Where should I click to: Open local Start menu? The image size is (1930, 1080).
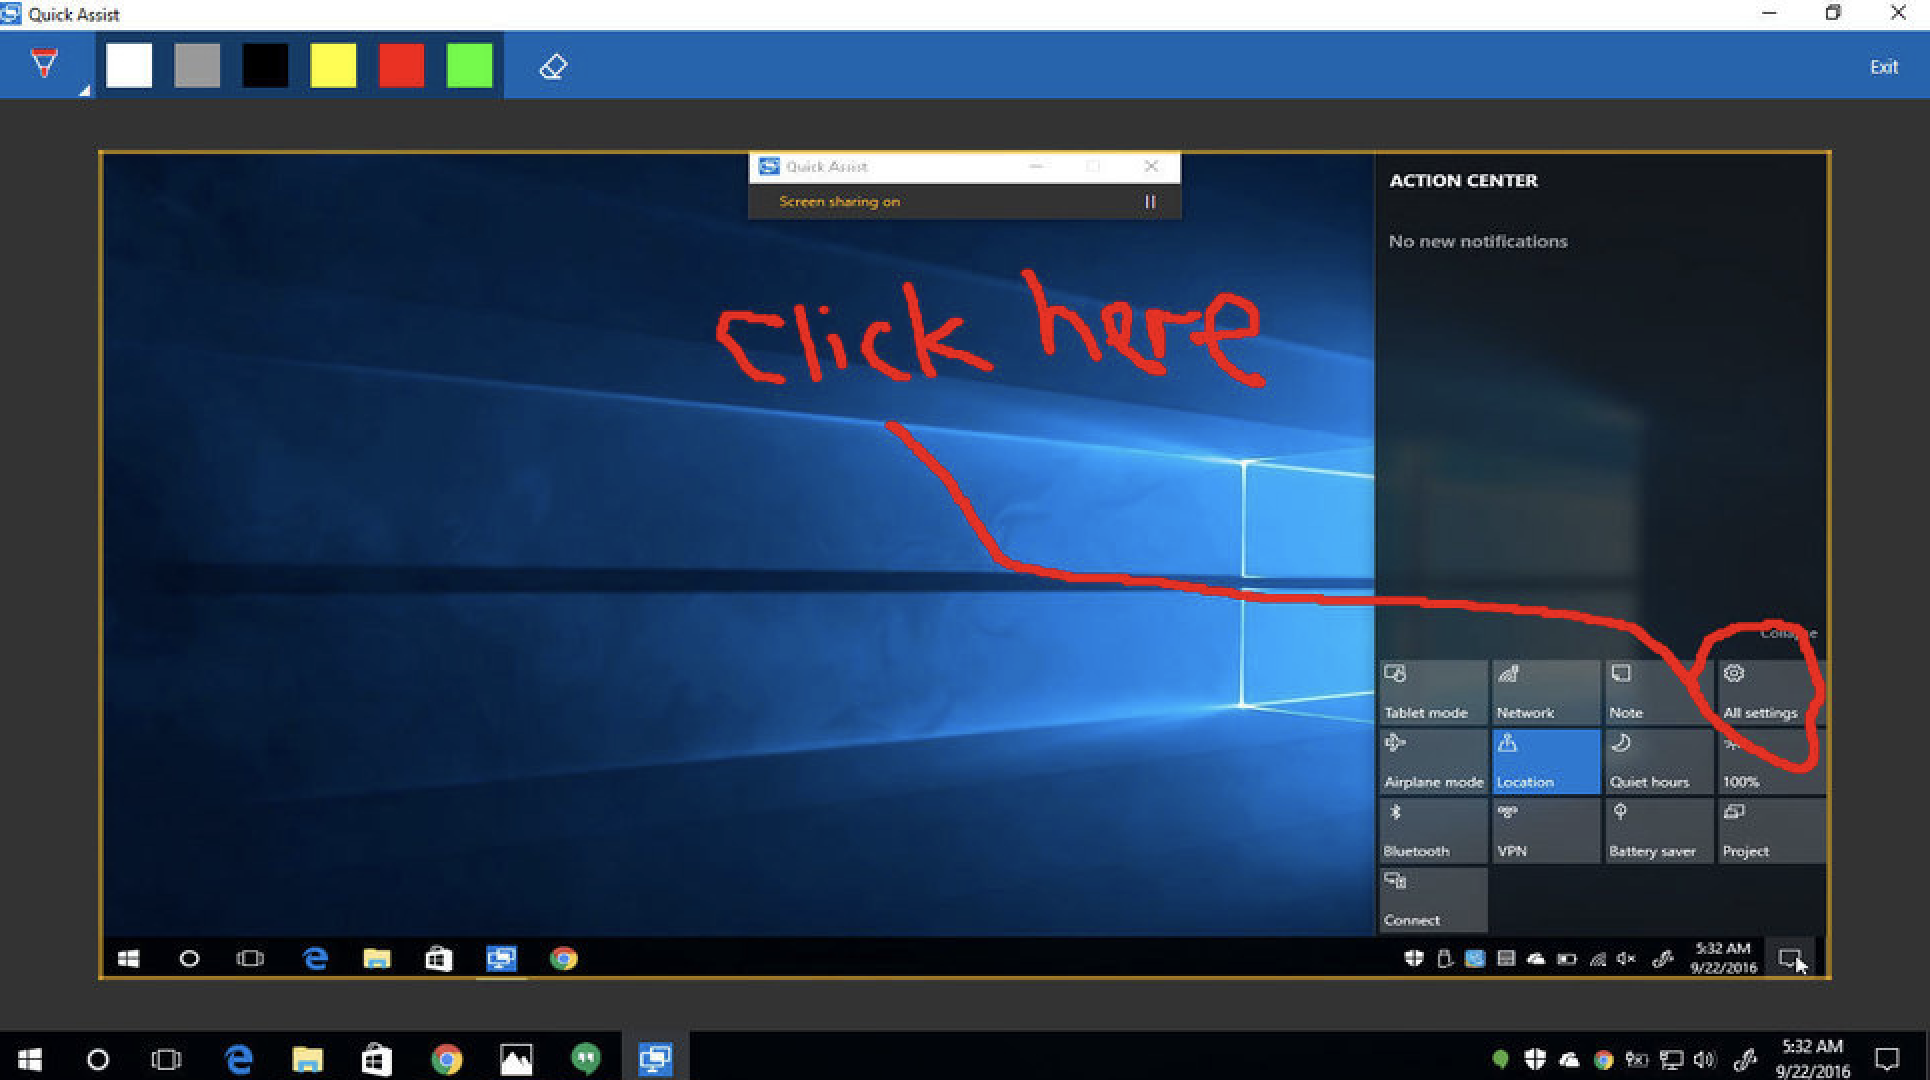30,1059
